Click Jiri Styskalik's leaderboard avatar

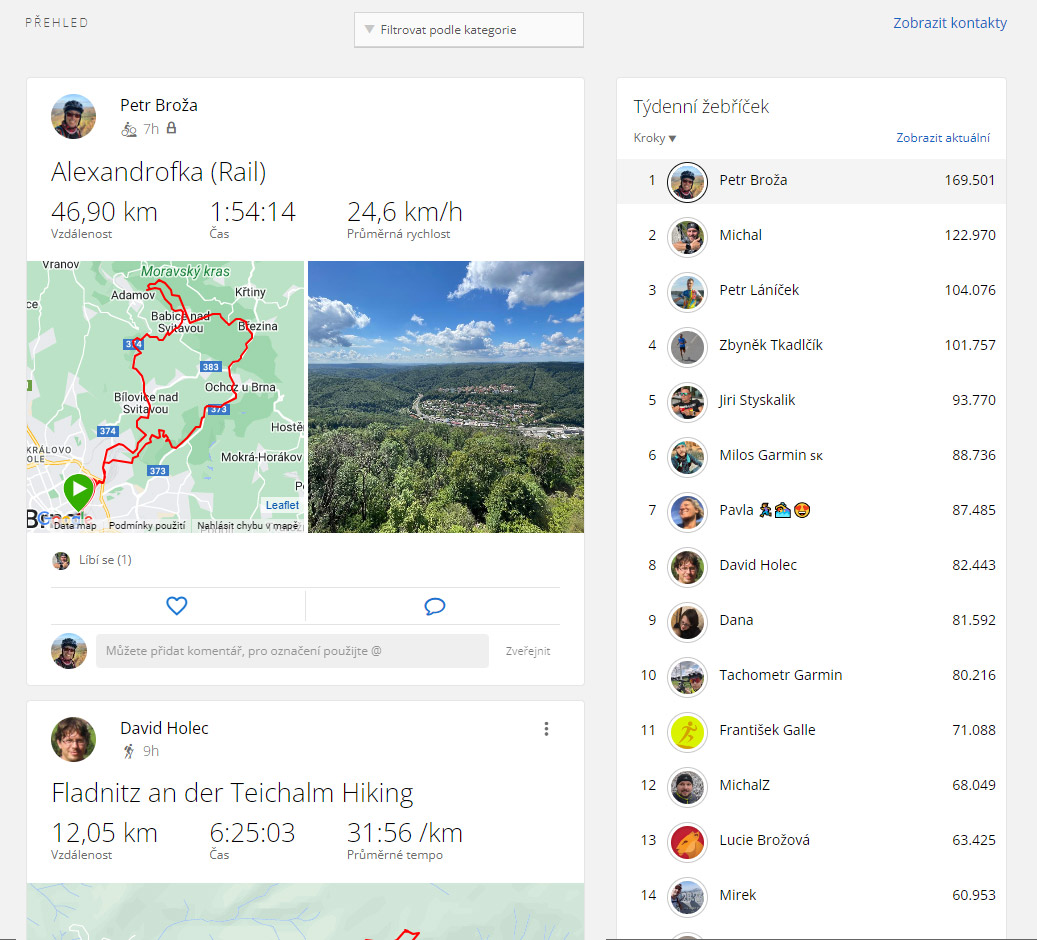(687, 402)
